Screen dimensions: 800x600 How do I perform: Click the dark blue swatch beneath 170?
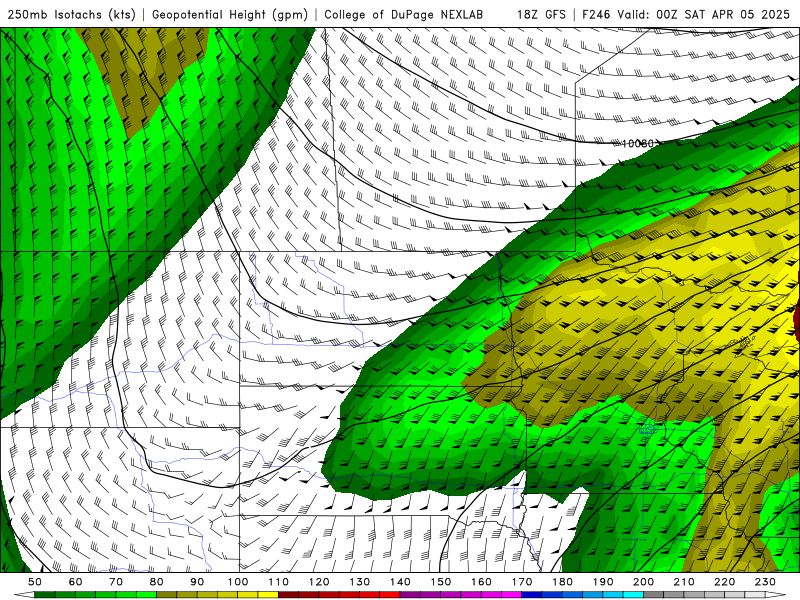[532, 595]
